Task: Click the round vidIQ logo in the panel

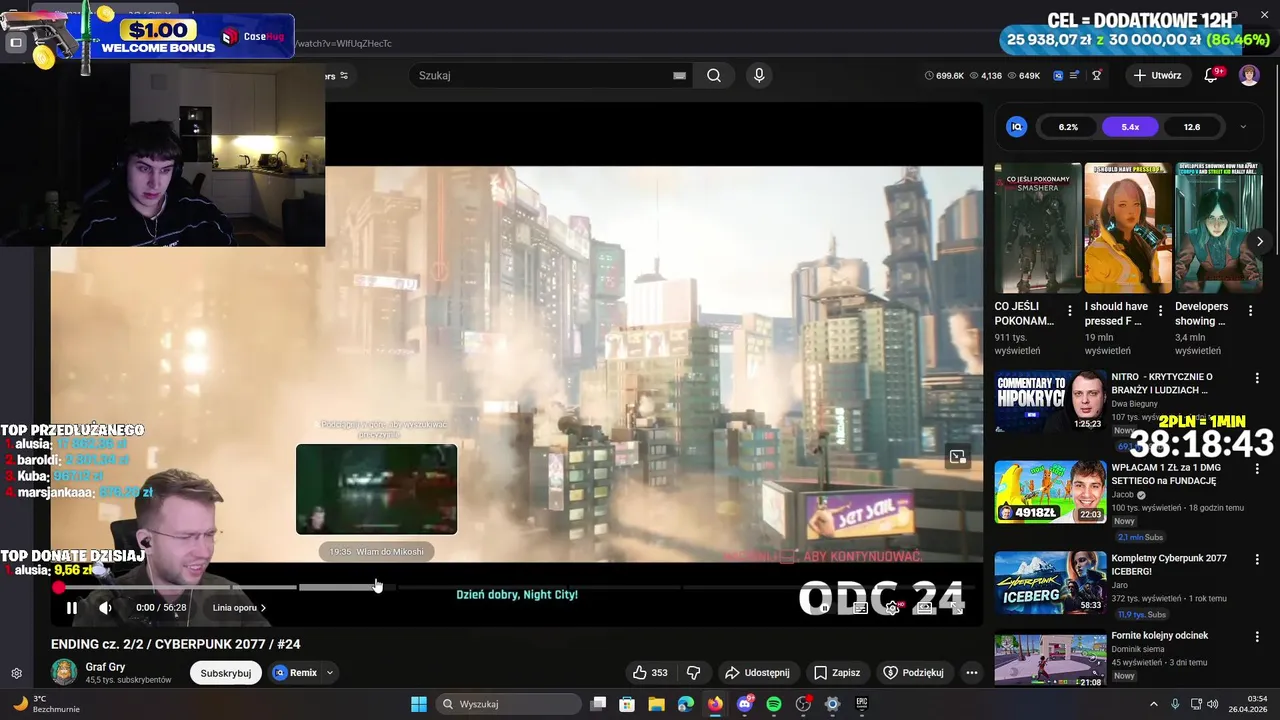Action: coord(1017,127)
